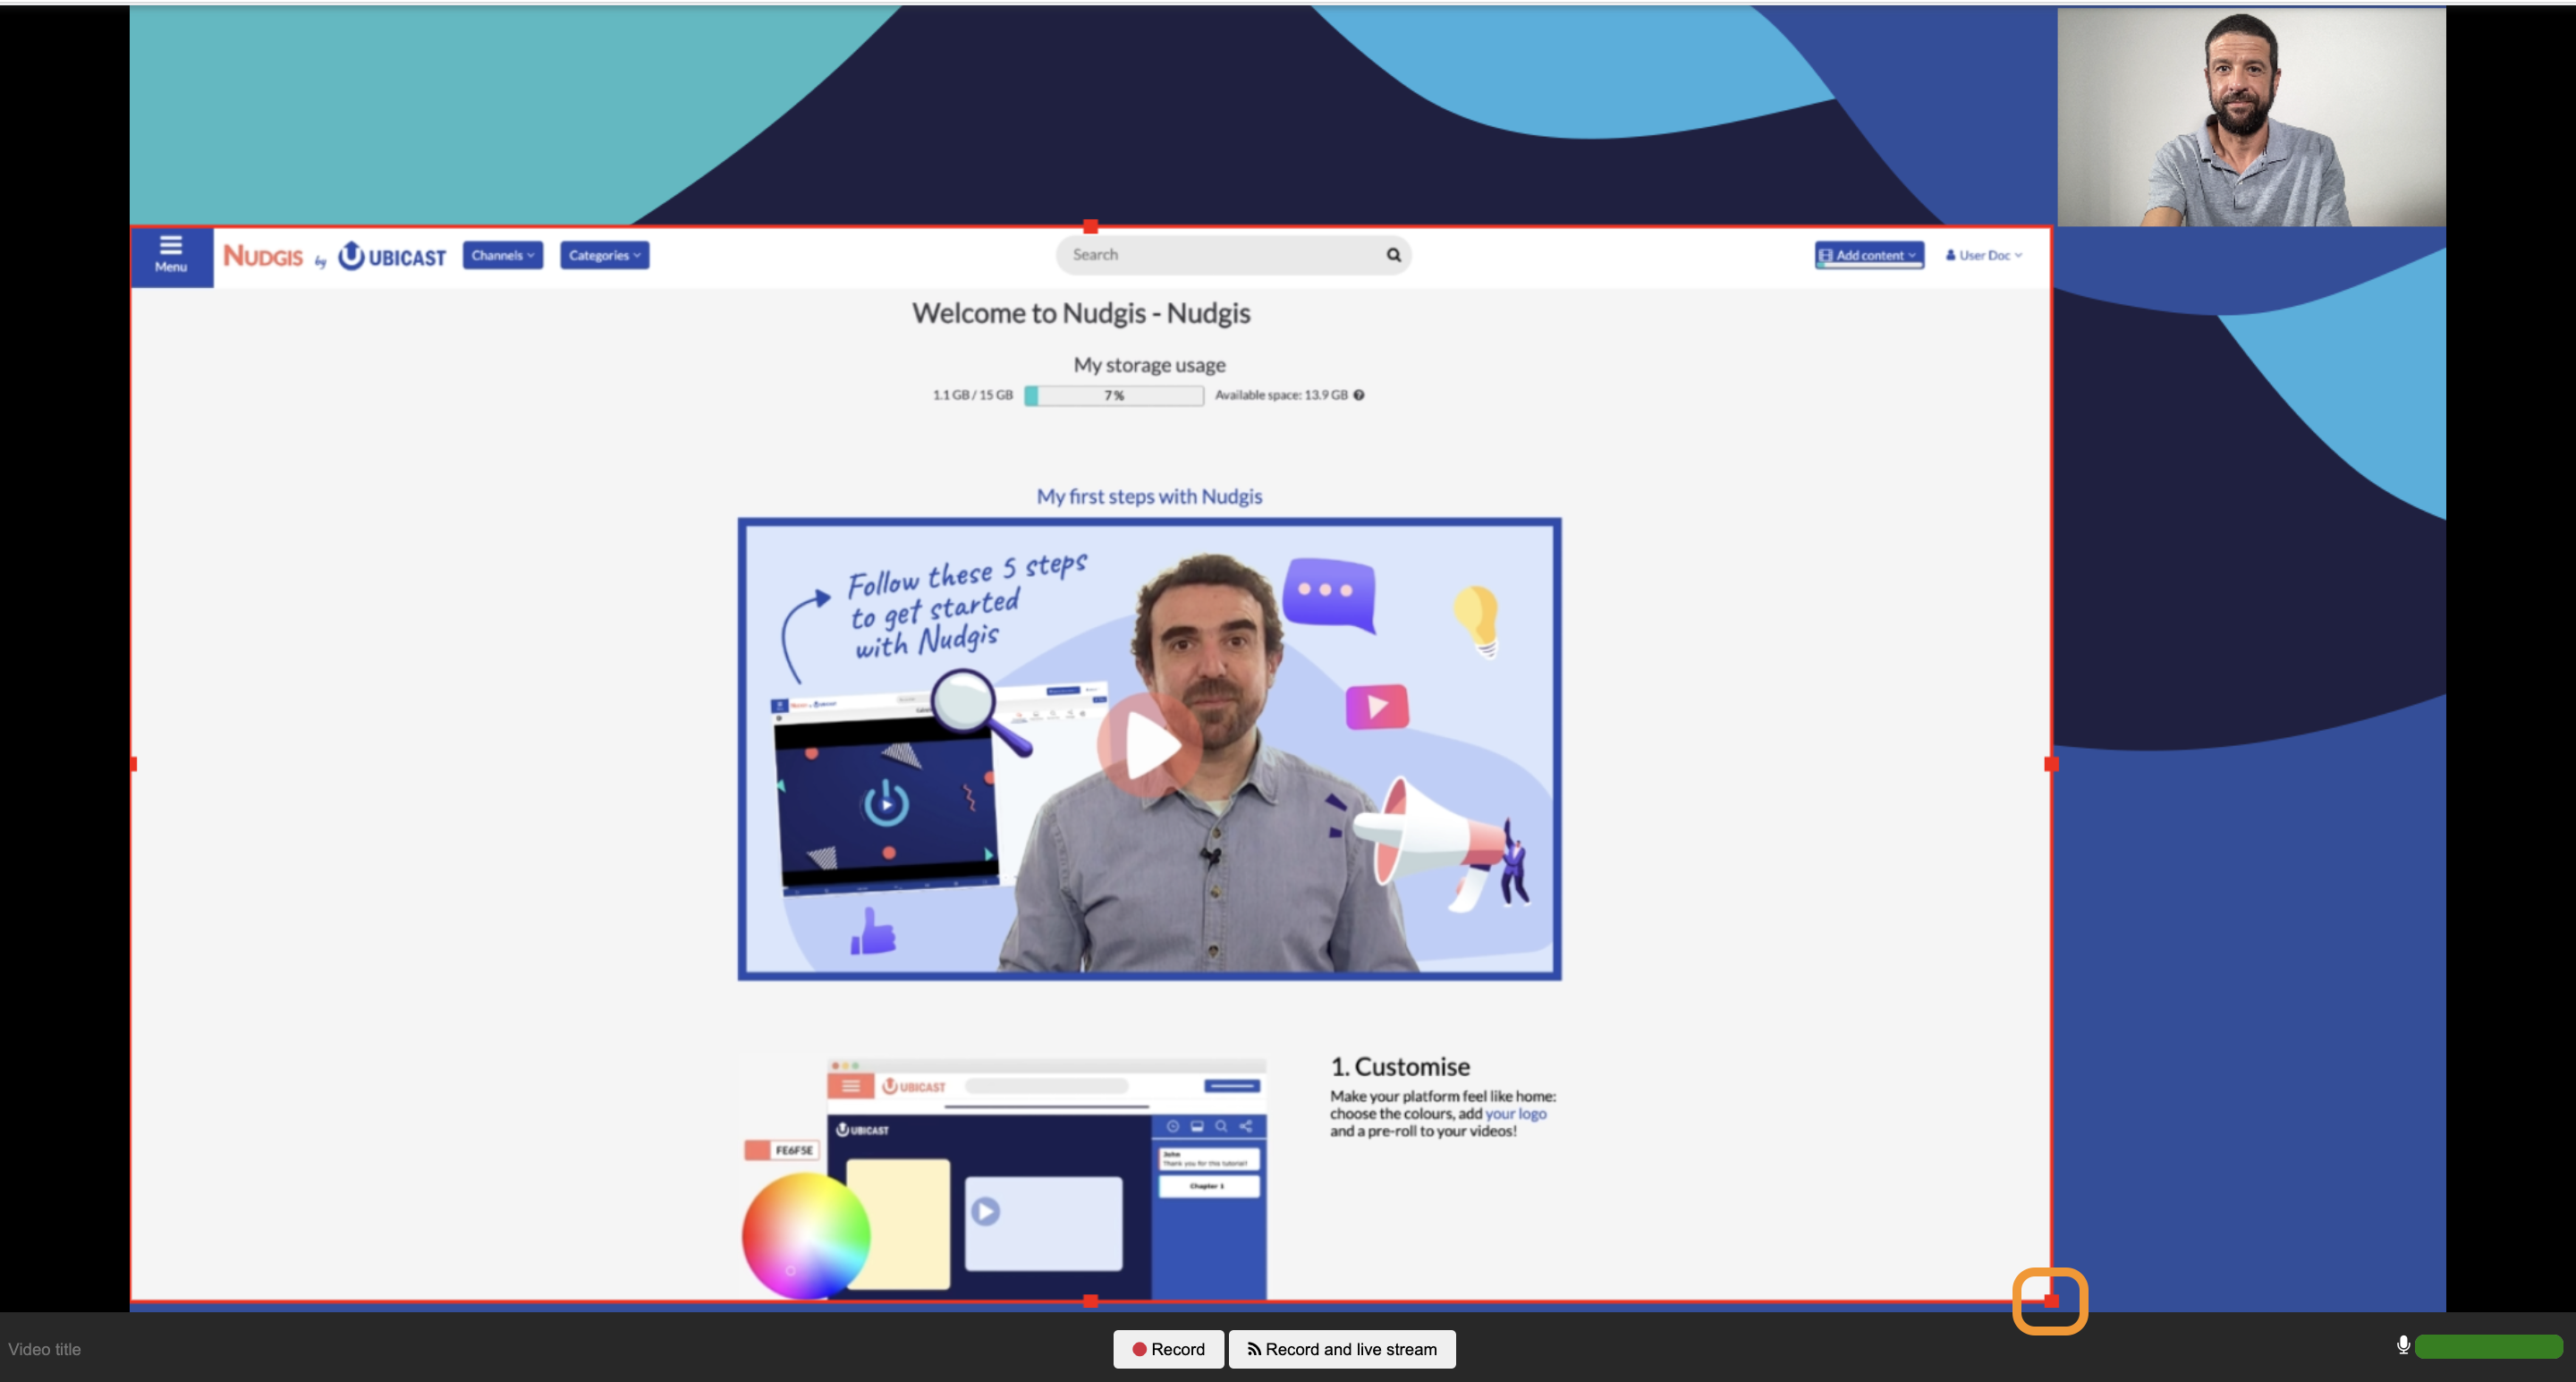Open the hamburger Menu button
Screen dimensions: 2576x1382
click(171, 256)
